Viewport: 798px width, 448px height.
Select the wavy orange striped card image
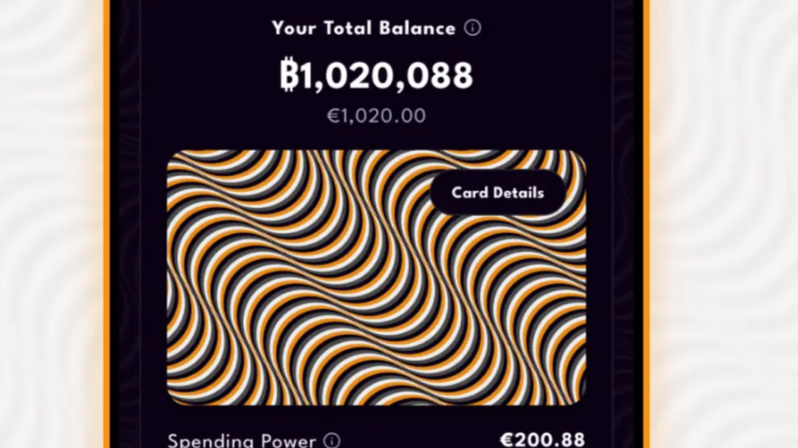pos(376,277)
